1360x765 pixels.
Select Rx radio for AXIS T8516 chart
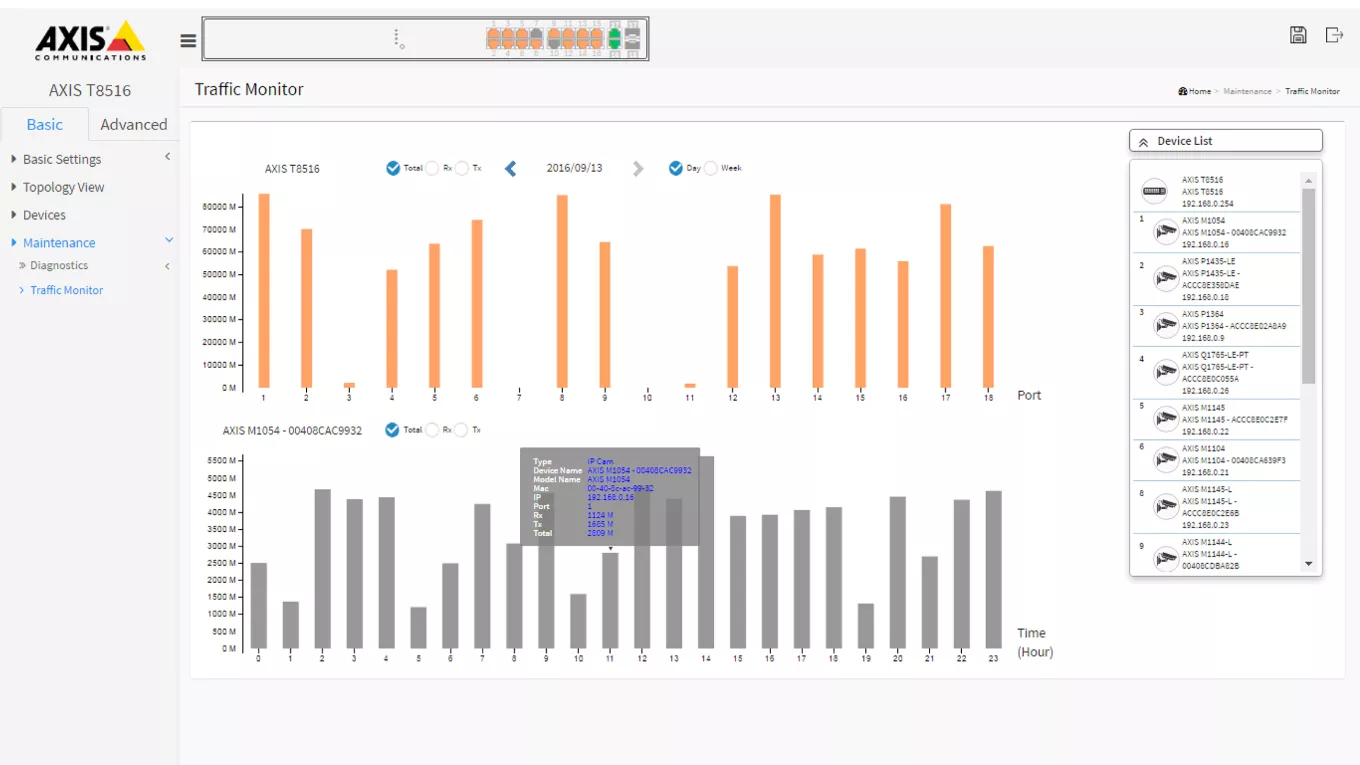point(432,169)
